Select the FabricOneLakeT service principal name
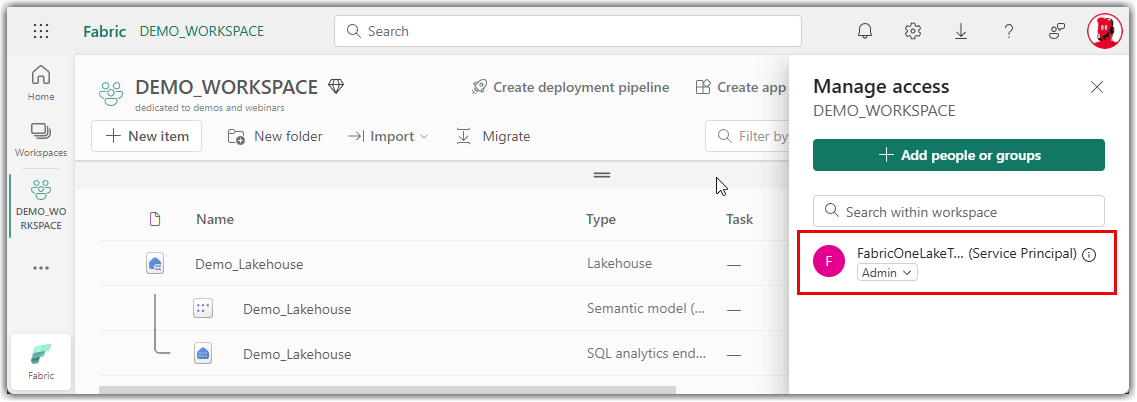Viewport: 1137px width, 402px height. (x=967, y=254)
